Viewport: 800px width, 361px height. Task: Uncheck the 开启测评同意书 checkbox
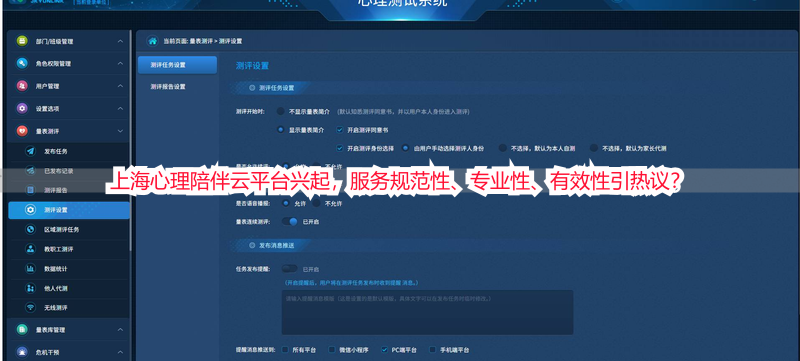coord(340,130)
